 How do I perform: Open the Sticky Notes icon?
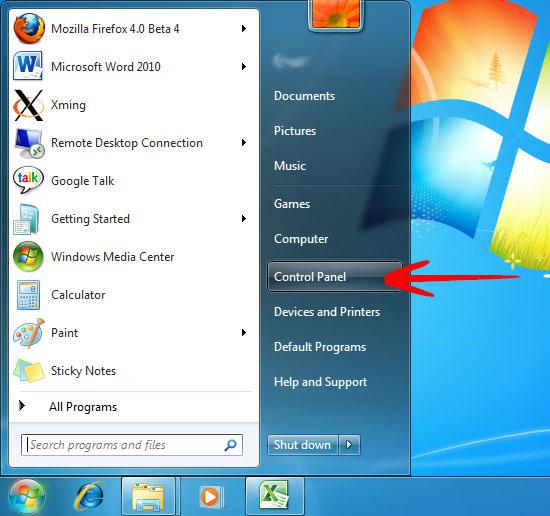(x=29, y=370)
